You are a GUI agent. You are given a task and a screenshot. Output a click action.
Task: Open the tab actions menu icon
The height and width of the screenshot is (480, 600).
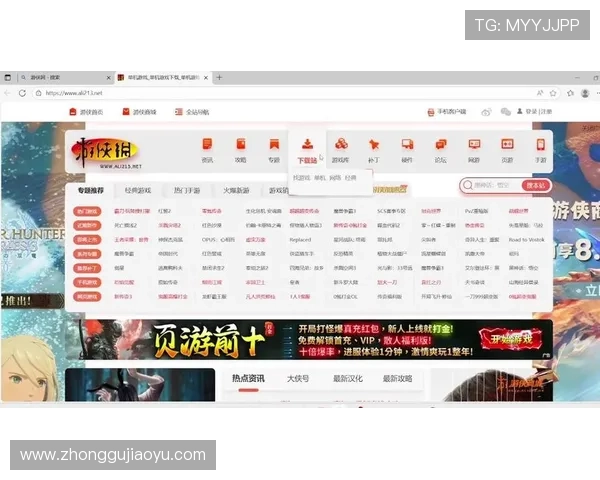click(x=7, y=77)
